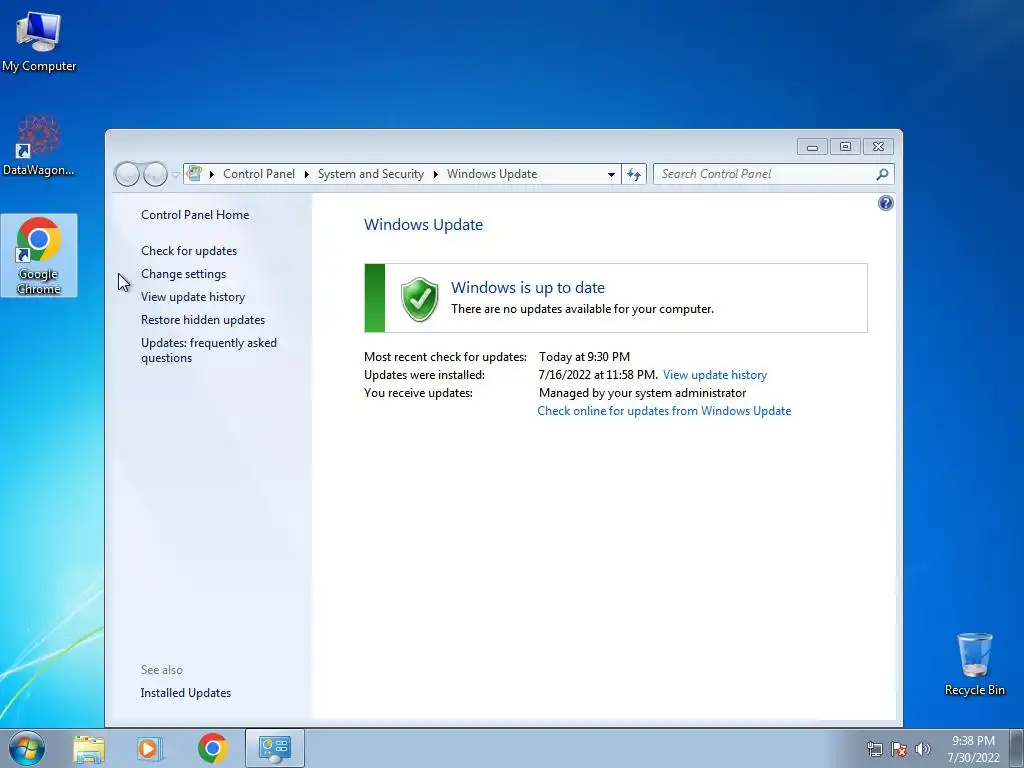Maximize the Windows Update window
Screen dimensions: 1024x768
click(845, 147)
